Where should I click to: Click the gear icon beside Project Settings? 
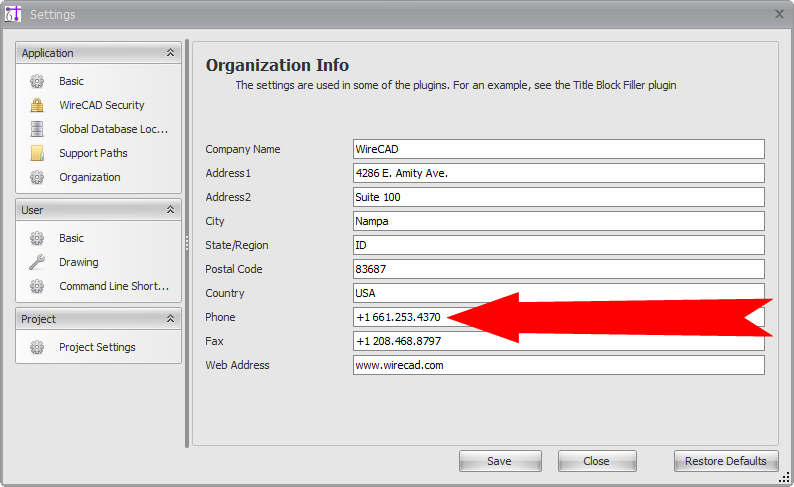click(x=37, y=347)
